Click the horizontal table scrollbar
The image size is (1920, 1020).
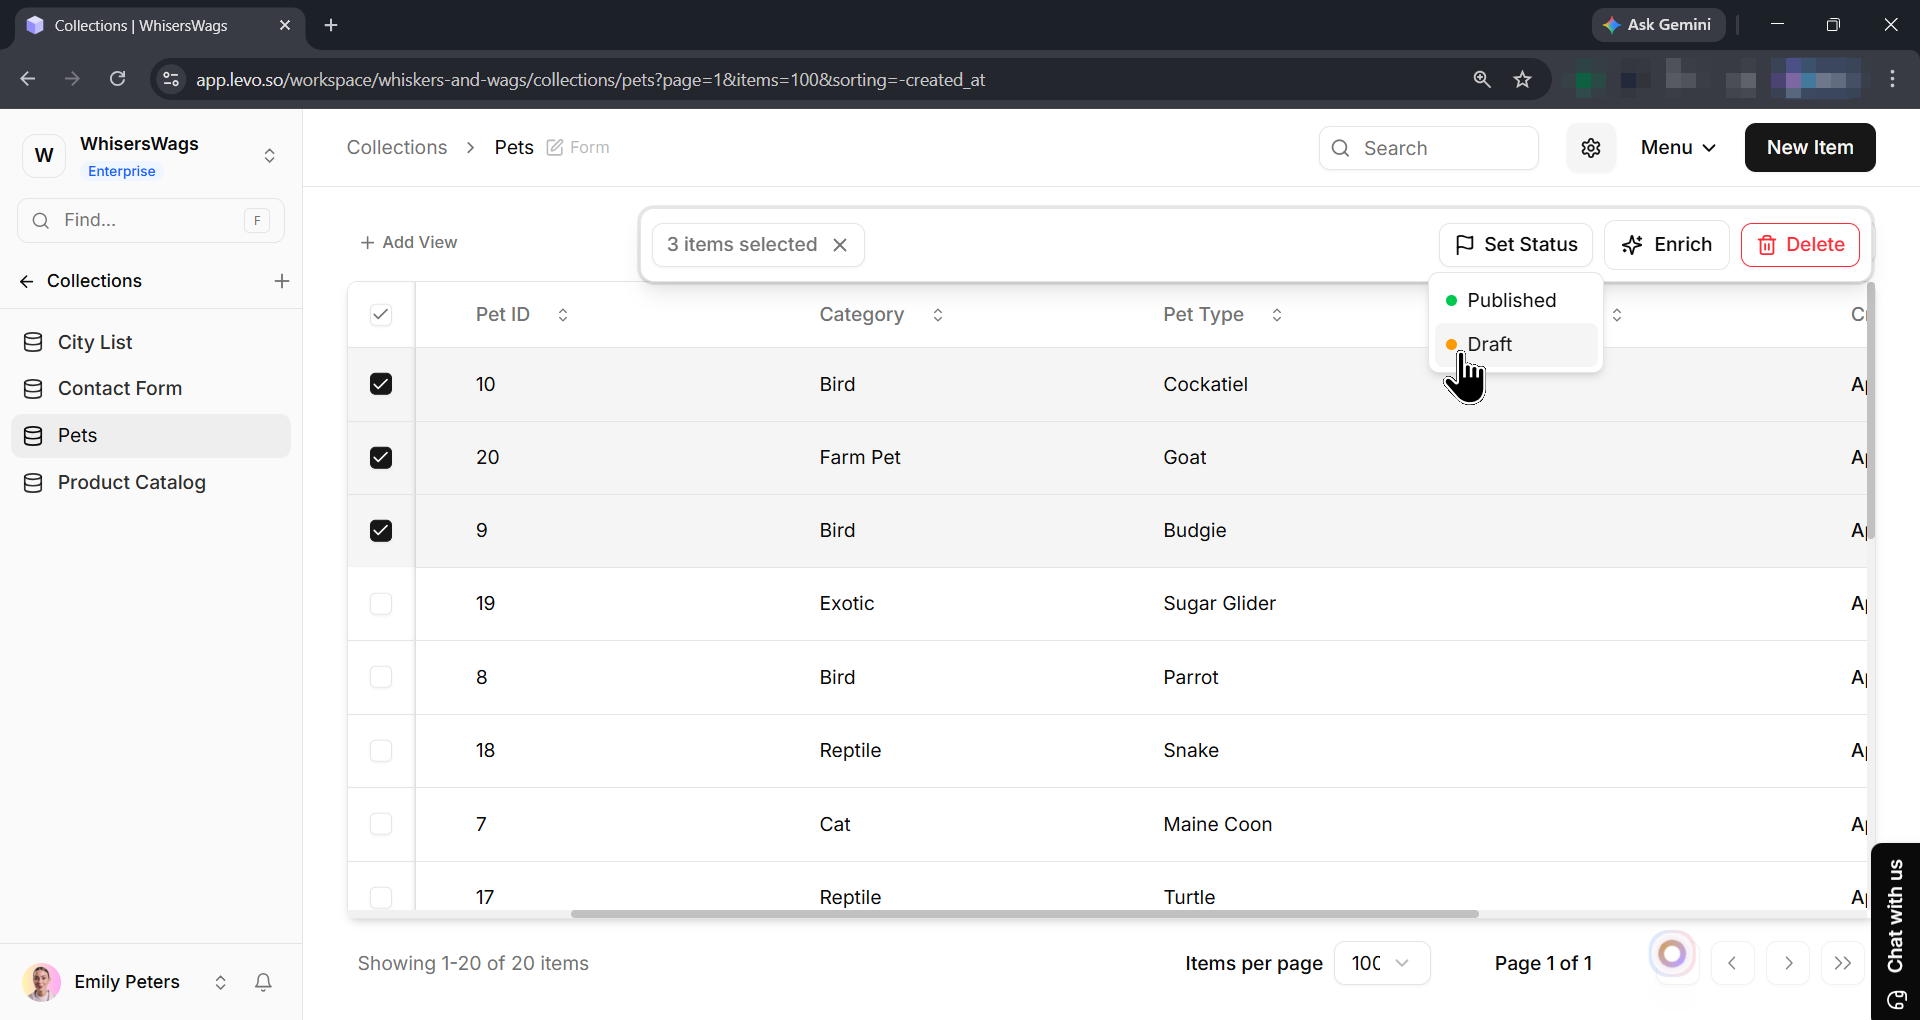coord(1024,914)
